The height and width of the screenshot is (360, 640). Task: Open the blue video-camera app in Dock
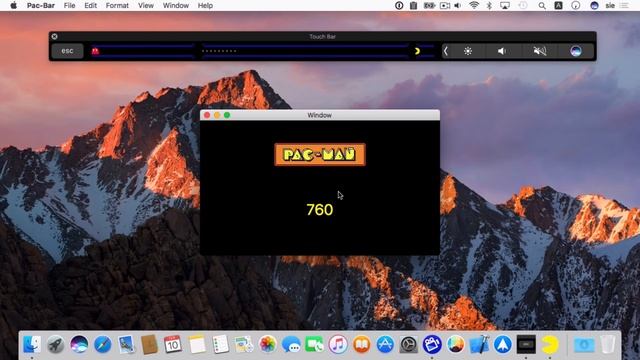432,344
